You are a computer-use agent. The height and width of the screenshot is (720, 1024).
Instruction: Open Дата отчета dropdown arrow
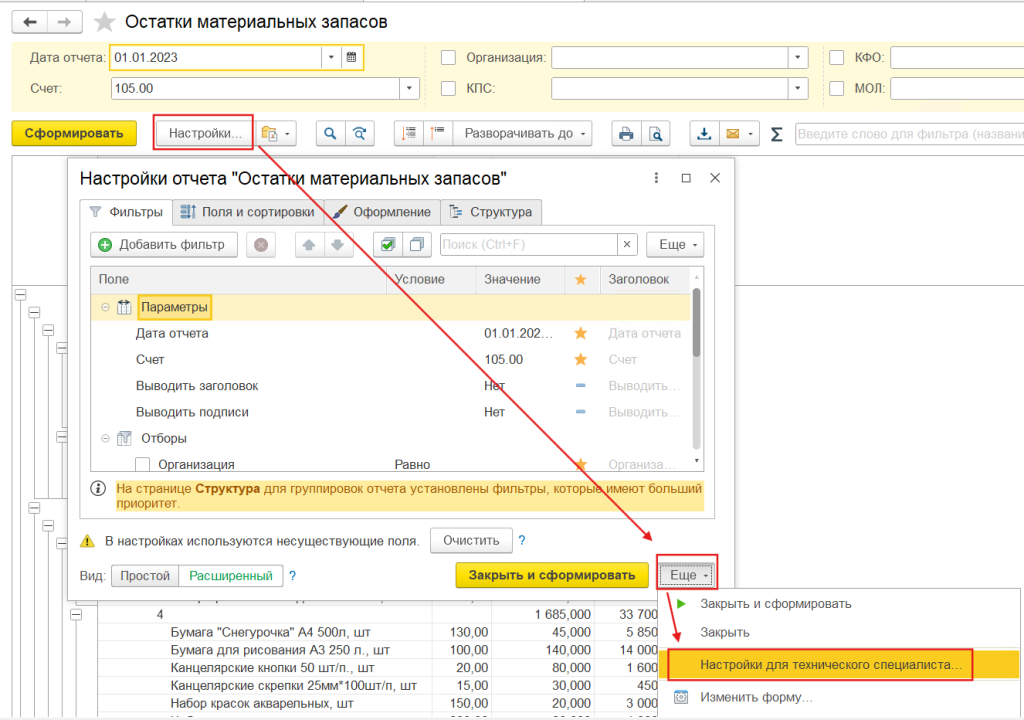click(x=331, y=57)
